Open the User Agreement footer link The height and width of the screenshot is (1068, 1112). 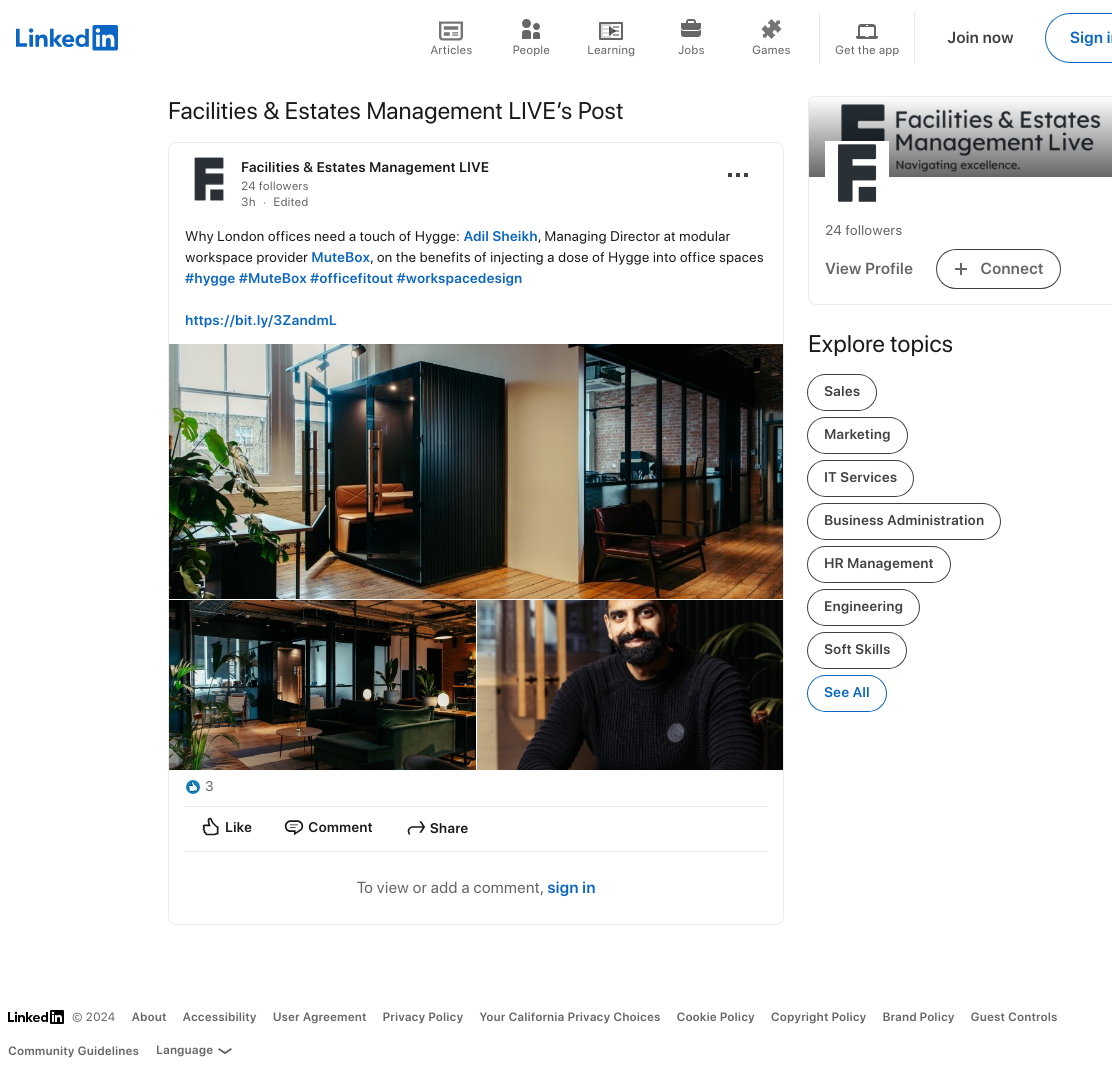tap(319, 1017)
